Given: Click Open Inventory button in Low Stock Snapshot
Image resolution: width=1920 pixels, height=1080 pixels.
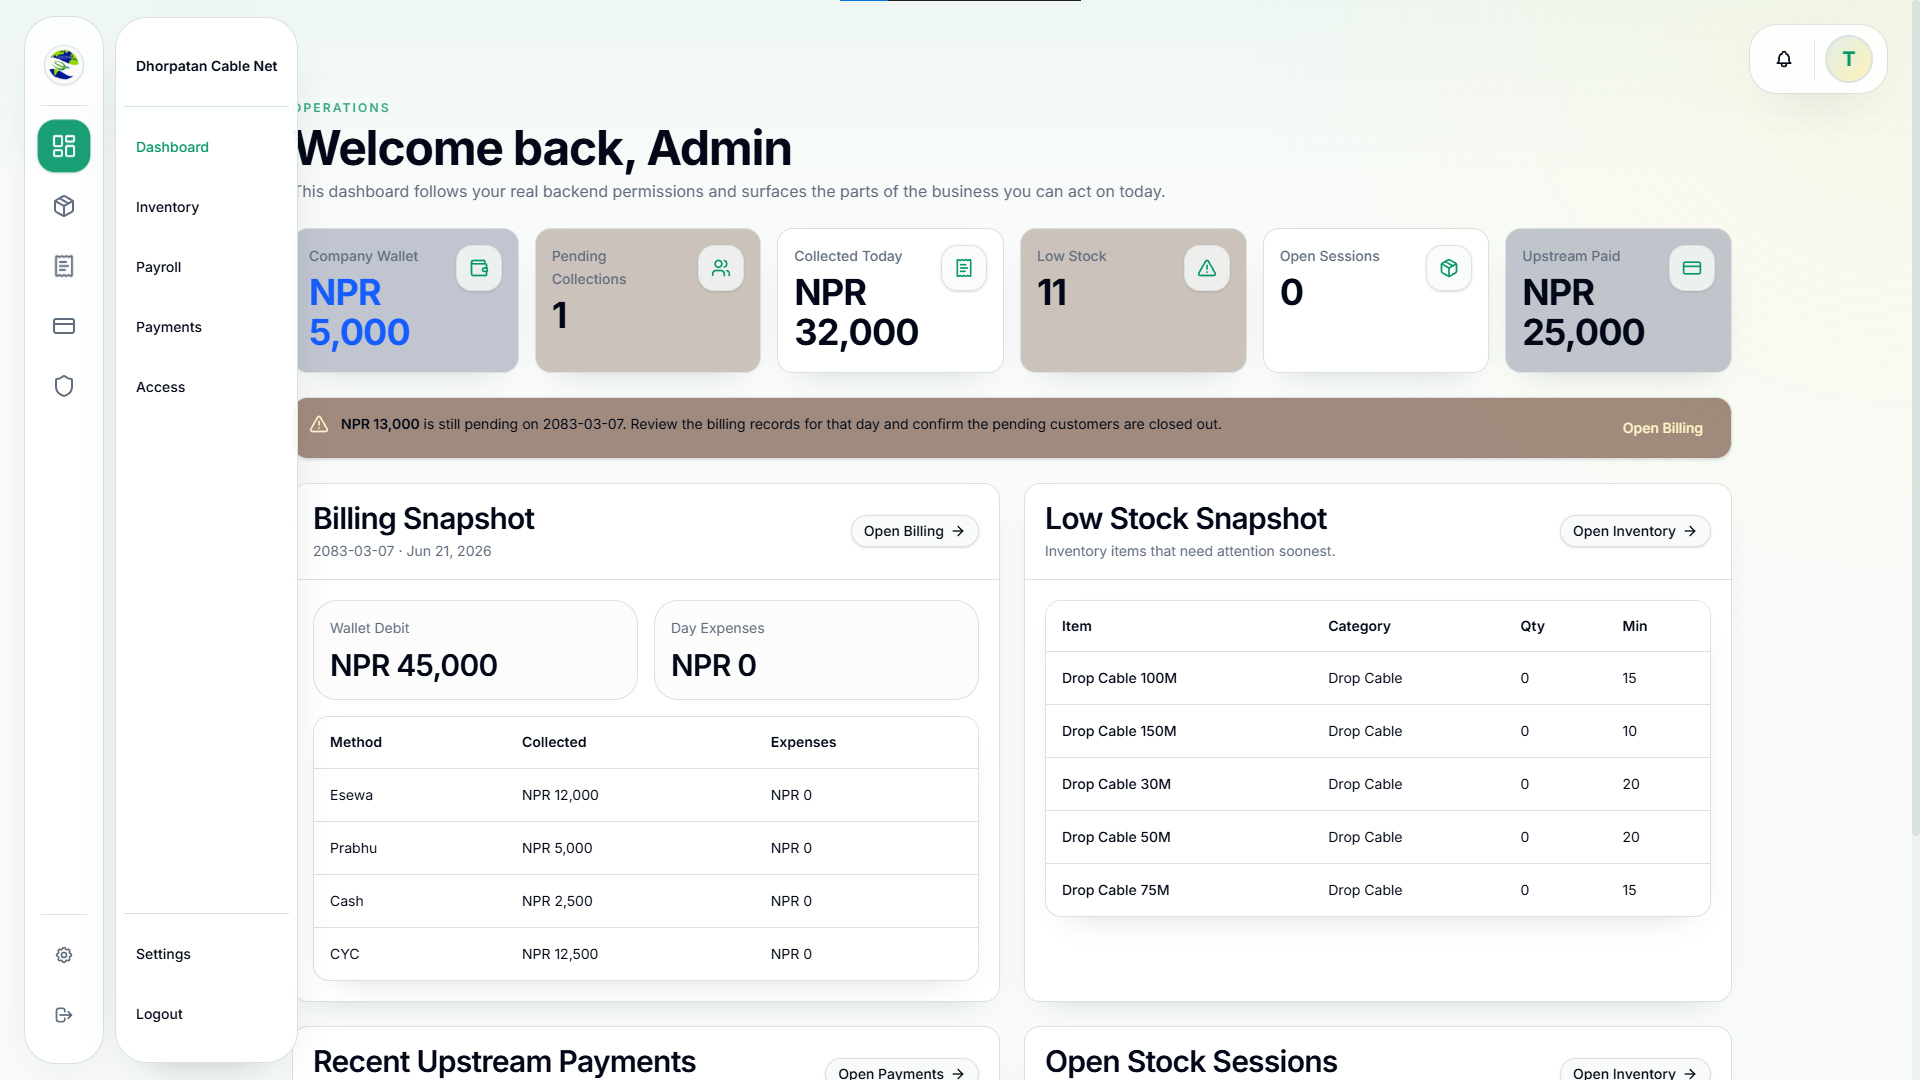Looking at the screenshot, I should 1634,531.
